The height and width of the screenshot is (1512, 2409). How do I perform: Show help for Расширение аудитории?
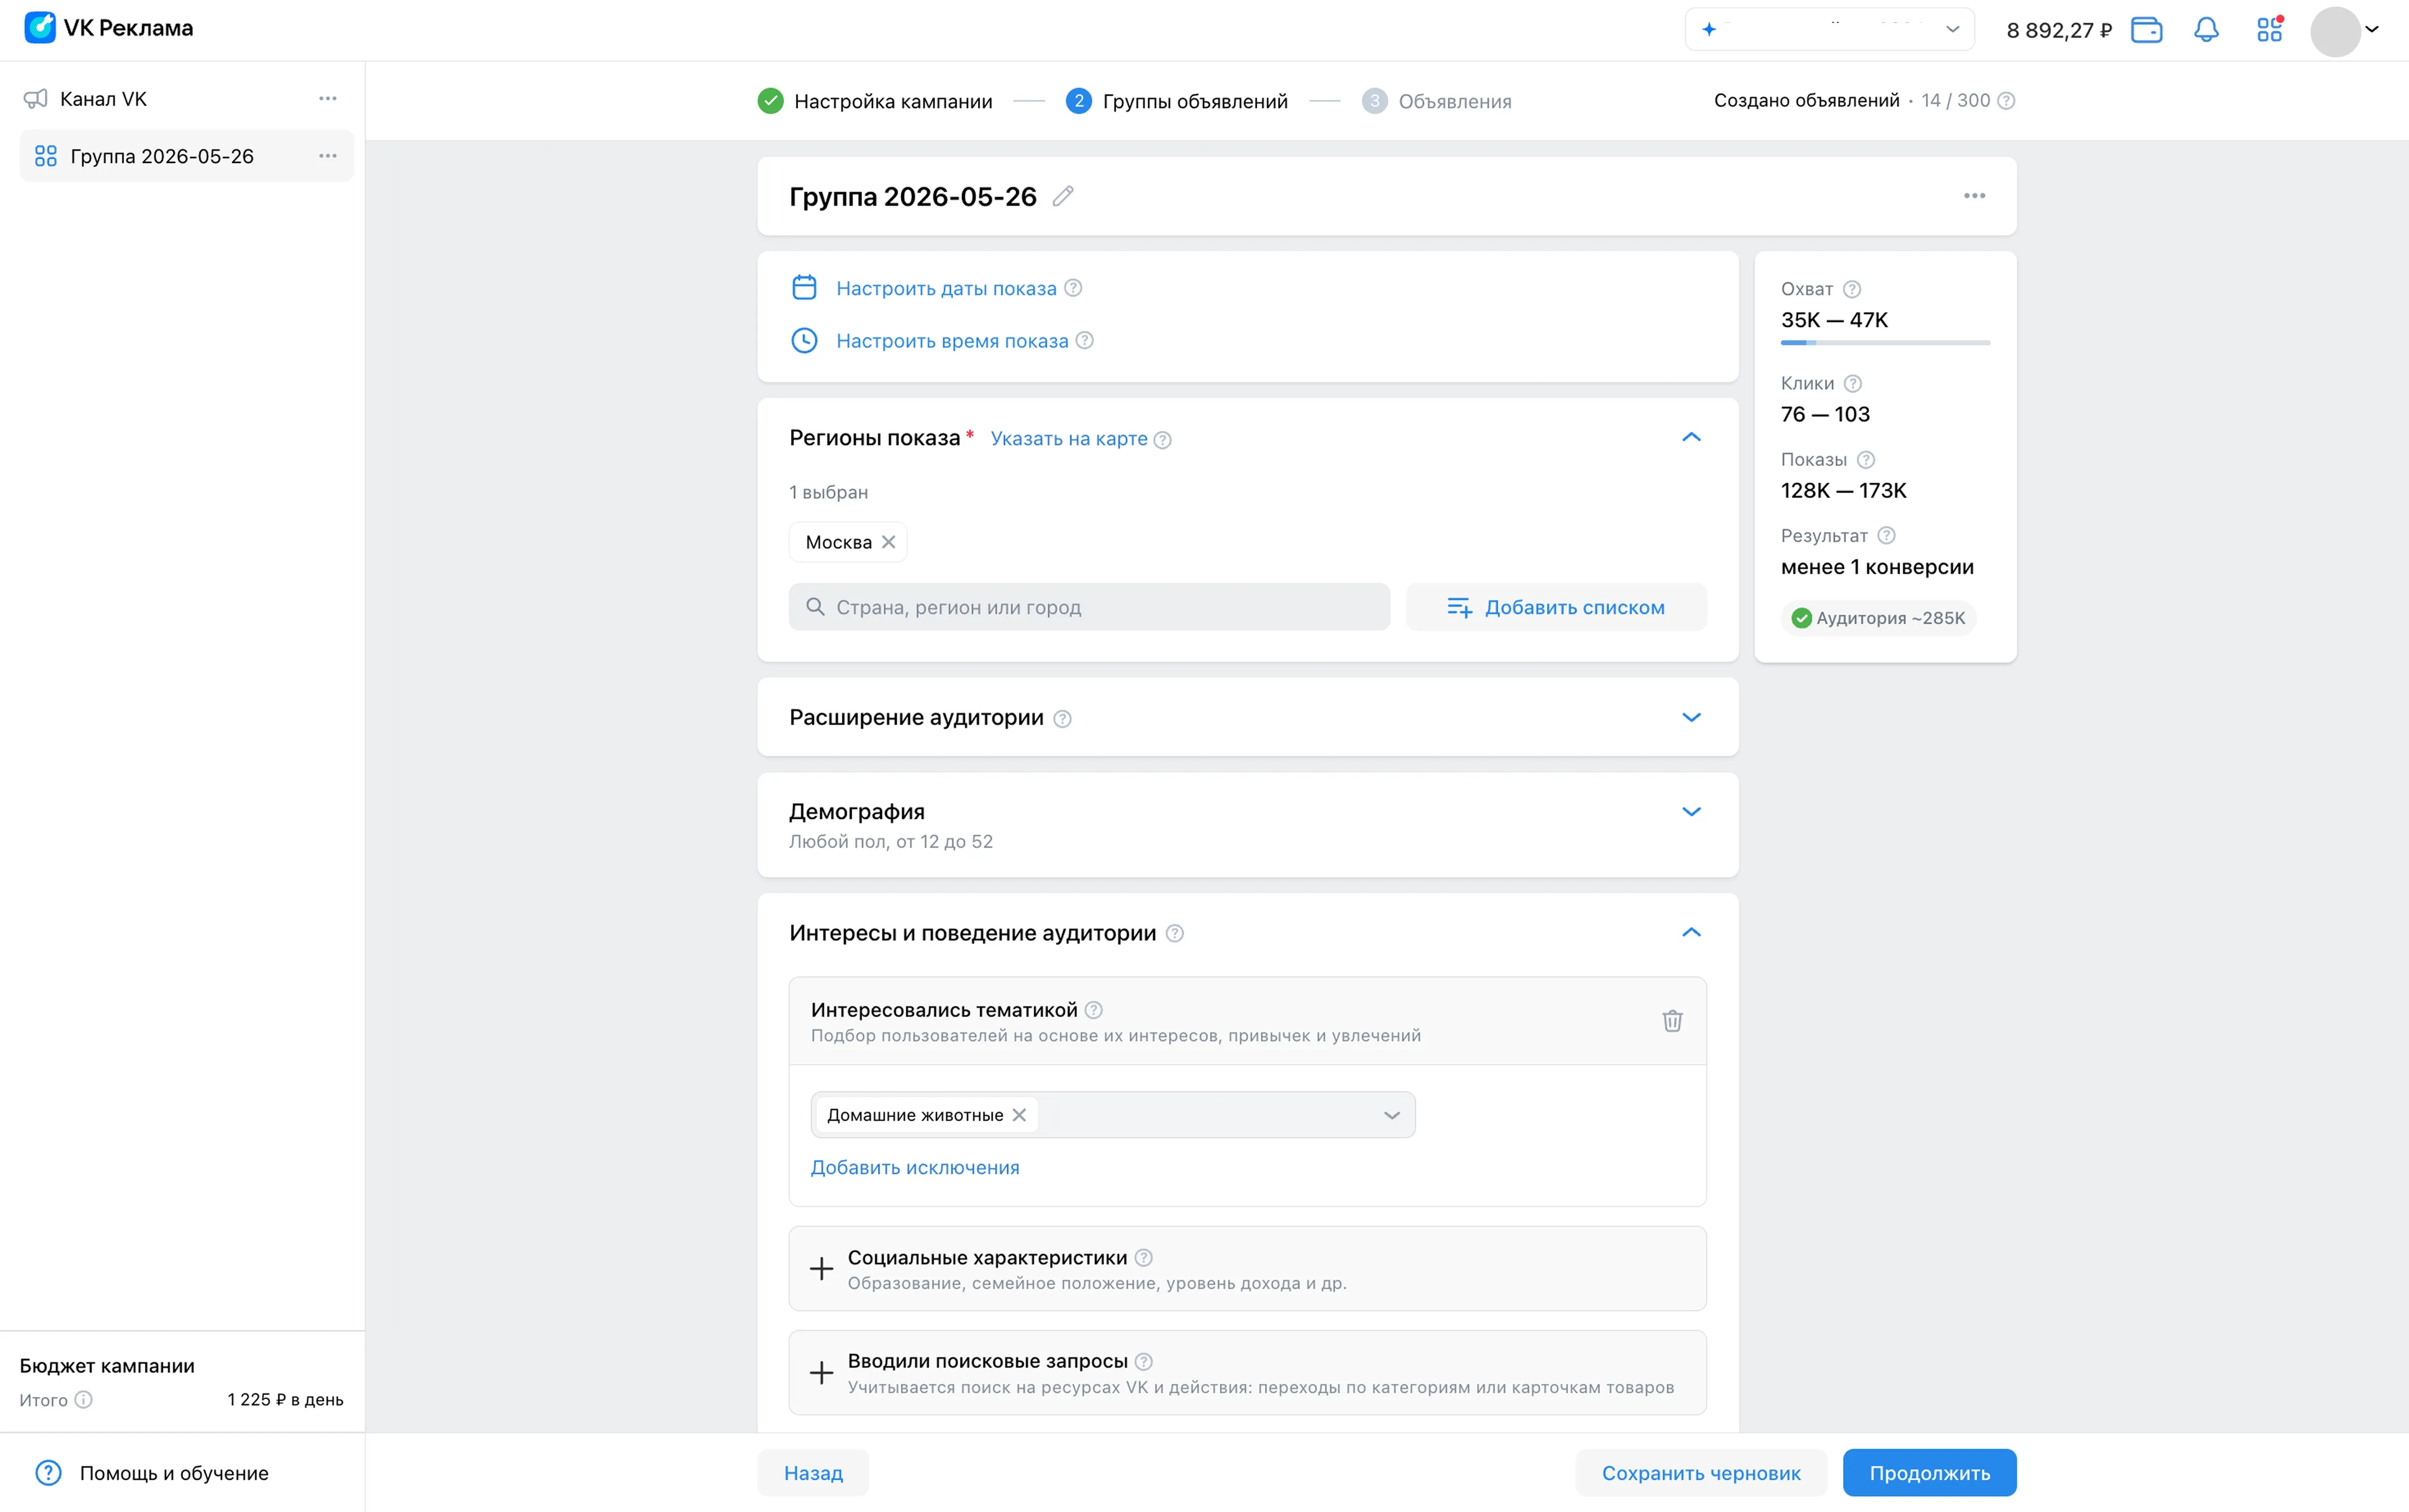pos(1063,719)
